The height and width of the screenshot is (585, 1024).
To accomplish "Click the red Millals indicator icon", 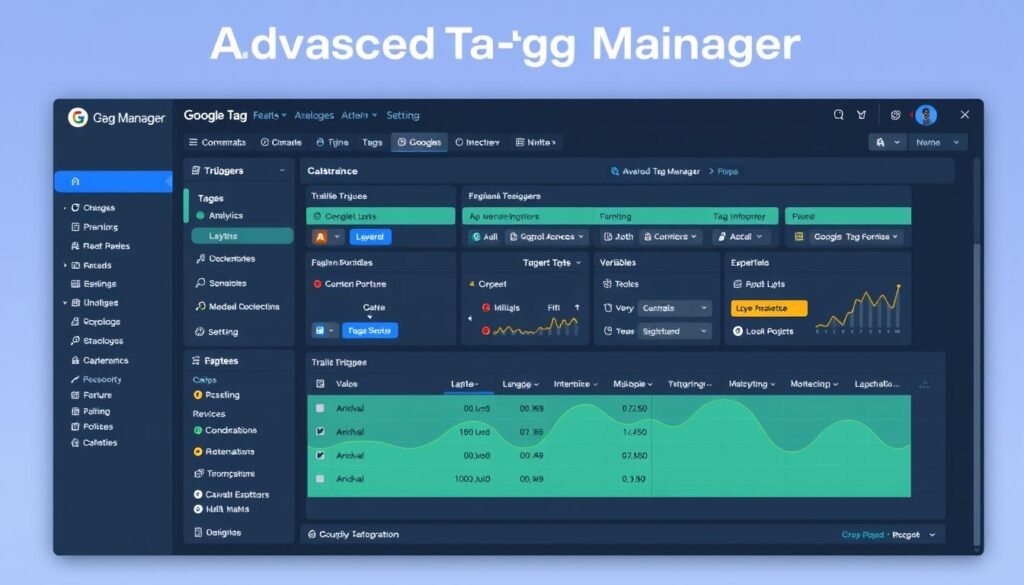I will coord(486,308).
